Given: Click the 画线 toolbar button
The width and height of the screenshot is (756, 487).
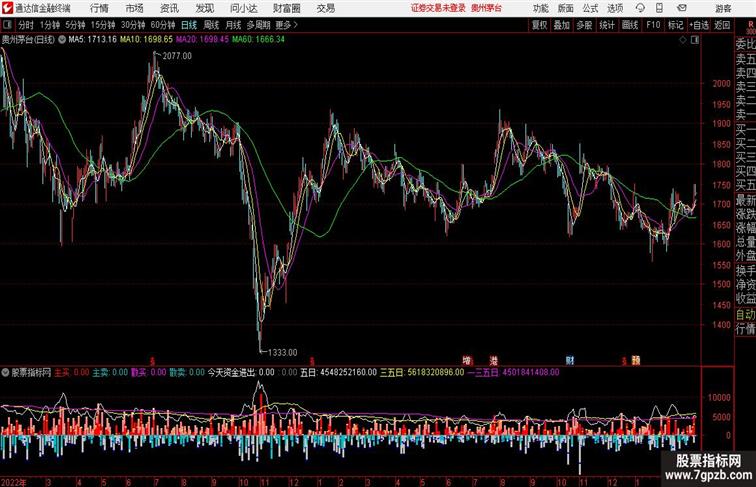Looking at the screenshot, I should 630,25.
